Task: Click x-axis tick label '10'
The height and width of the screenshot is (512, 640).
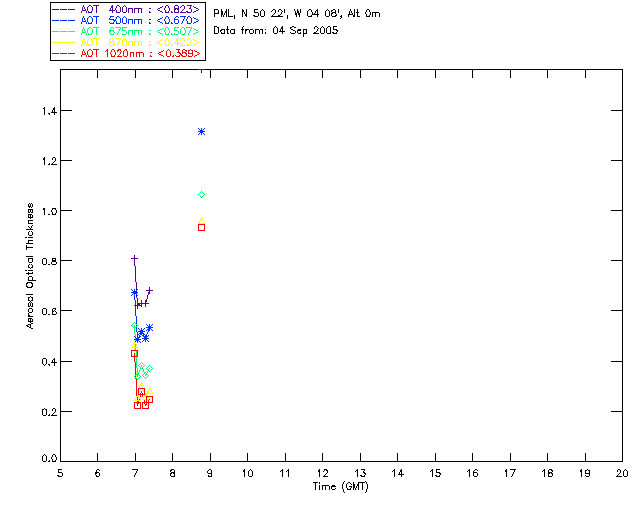Action: click(x=247, y=474)
